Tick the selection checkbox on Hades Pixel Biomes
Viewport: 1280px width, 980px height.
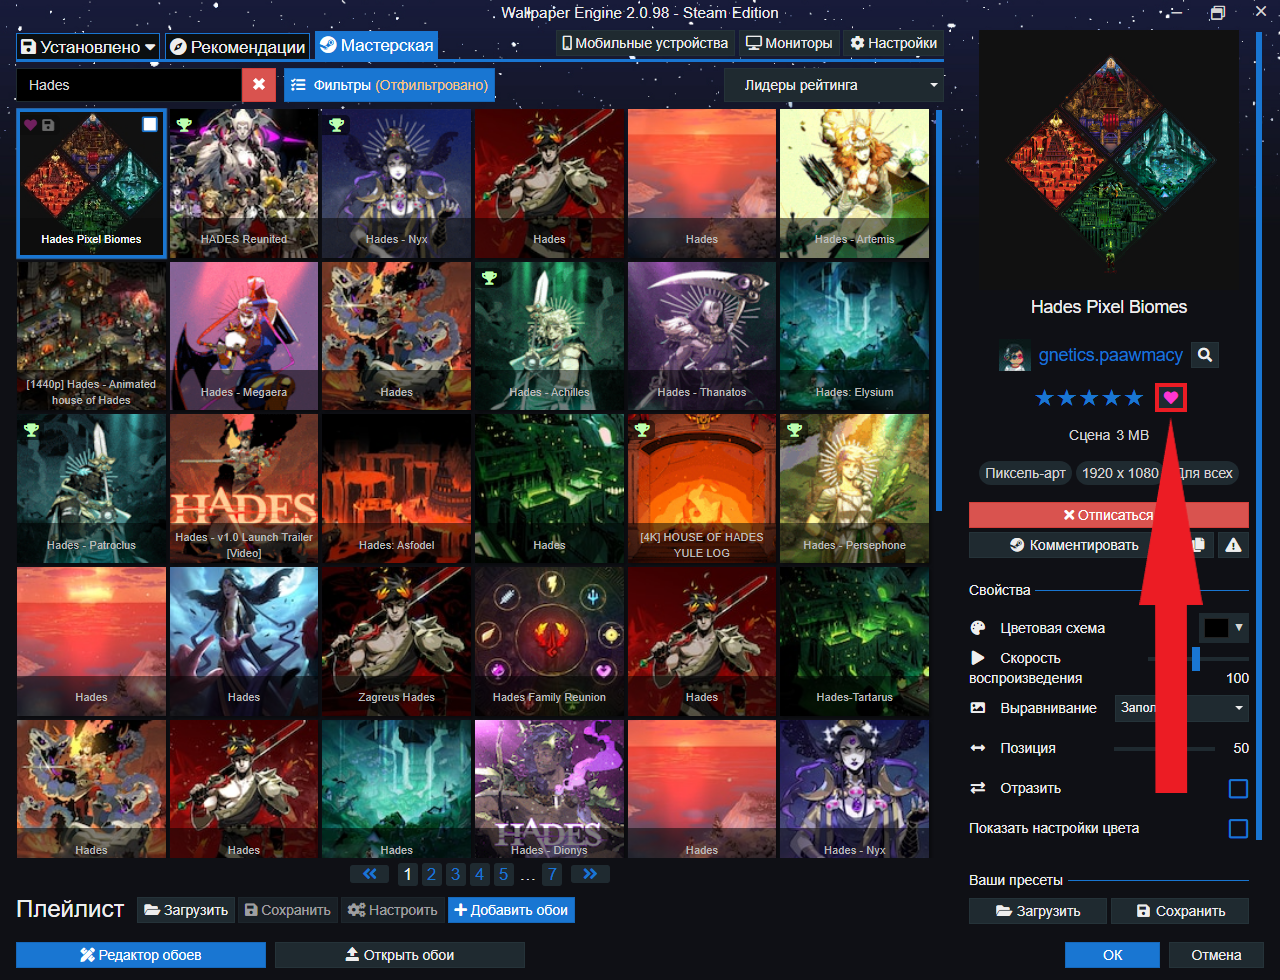click(149, 124)
